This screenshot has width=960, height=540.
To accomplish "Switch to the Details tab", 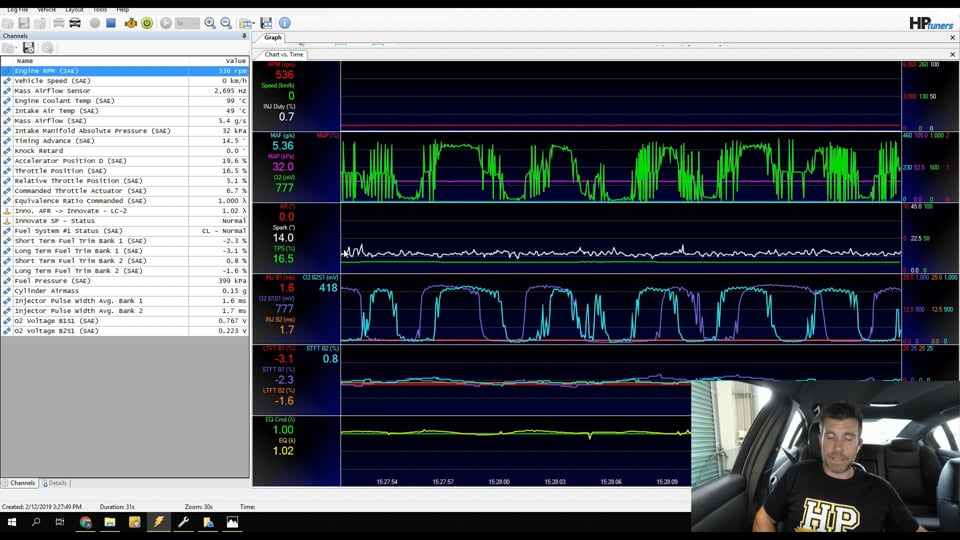I will pos(54,483).
